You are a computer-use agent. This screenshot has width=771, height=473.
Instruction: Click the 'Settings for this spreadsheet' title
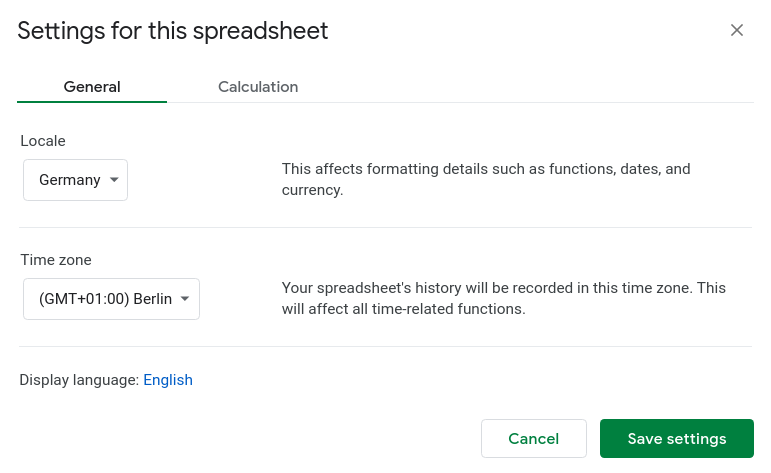(173, 31)
